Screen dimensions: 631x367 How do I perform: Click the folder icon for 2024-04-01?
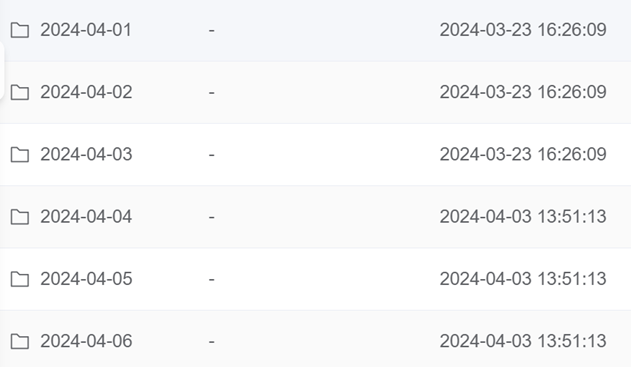click(20, 30)
